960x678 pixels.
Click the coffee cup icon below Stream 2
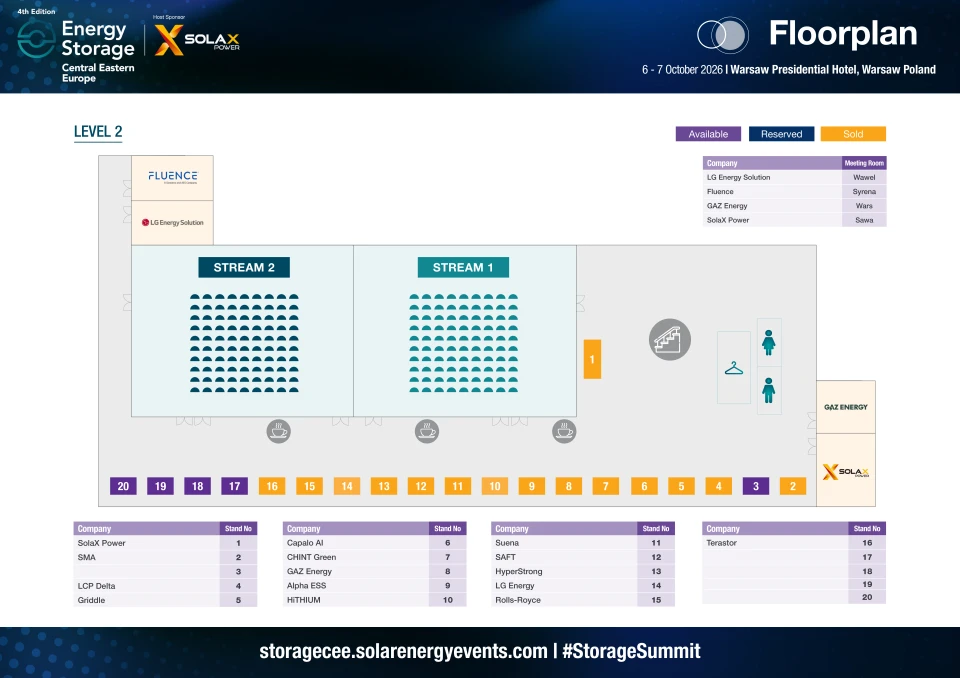279,431
